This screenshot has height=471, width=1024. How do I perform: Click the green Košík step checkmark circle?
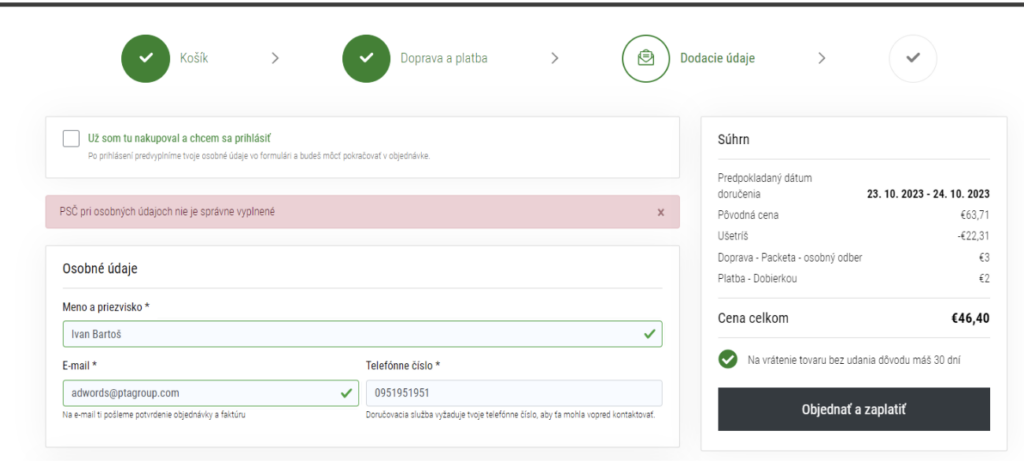[146, 58]
